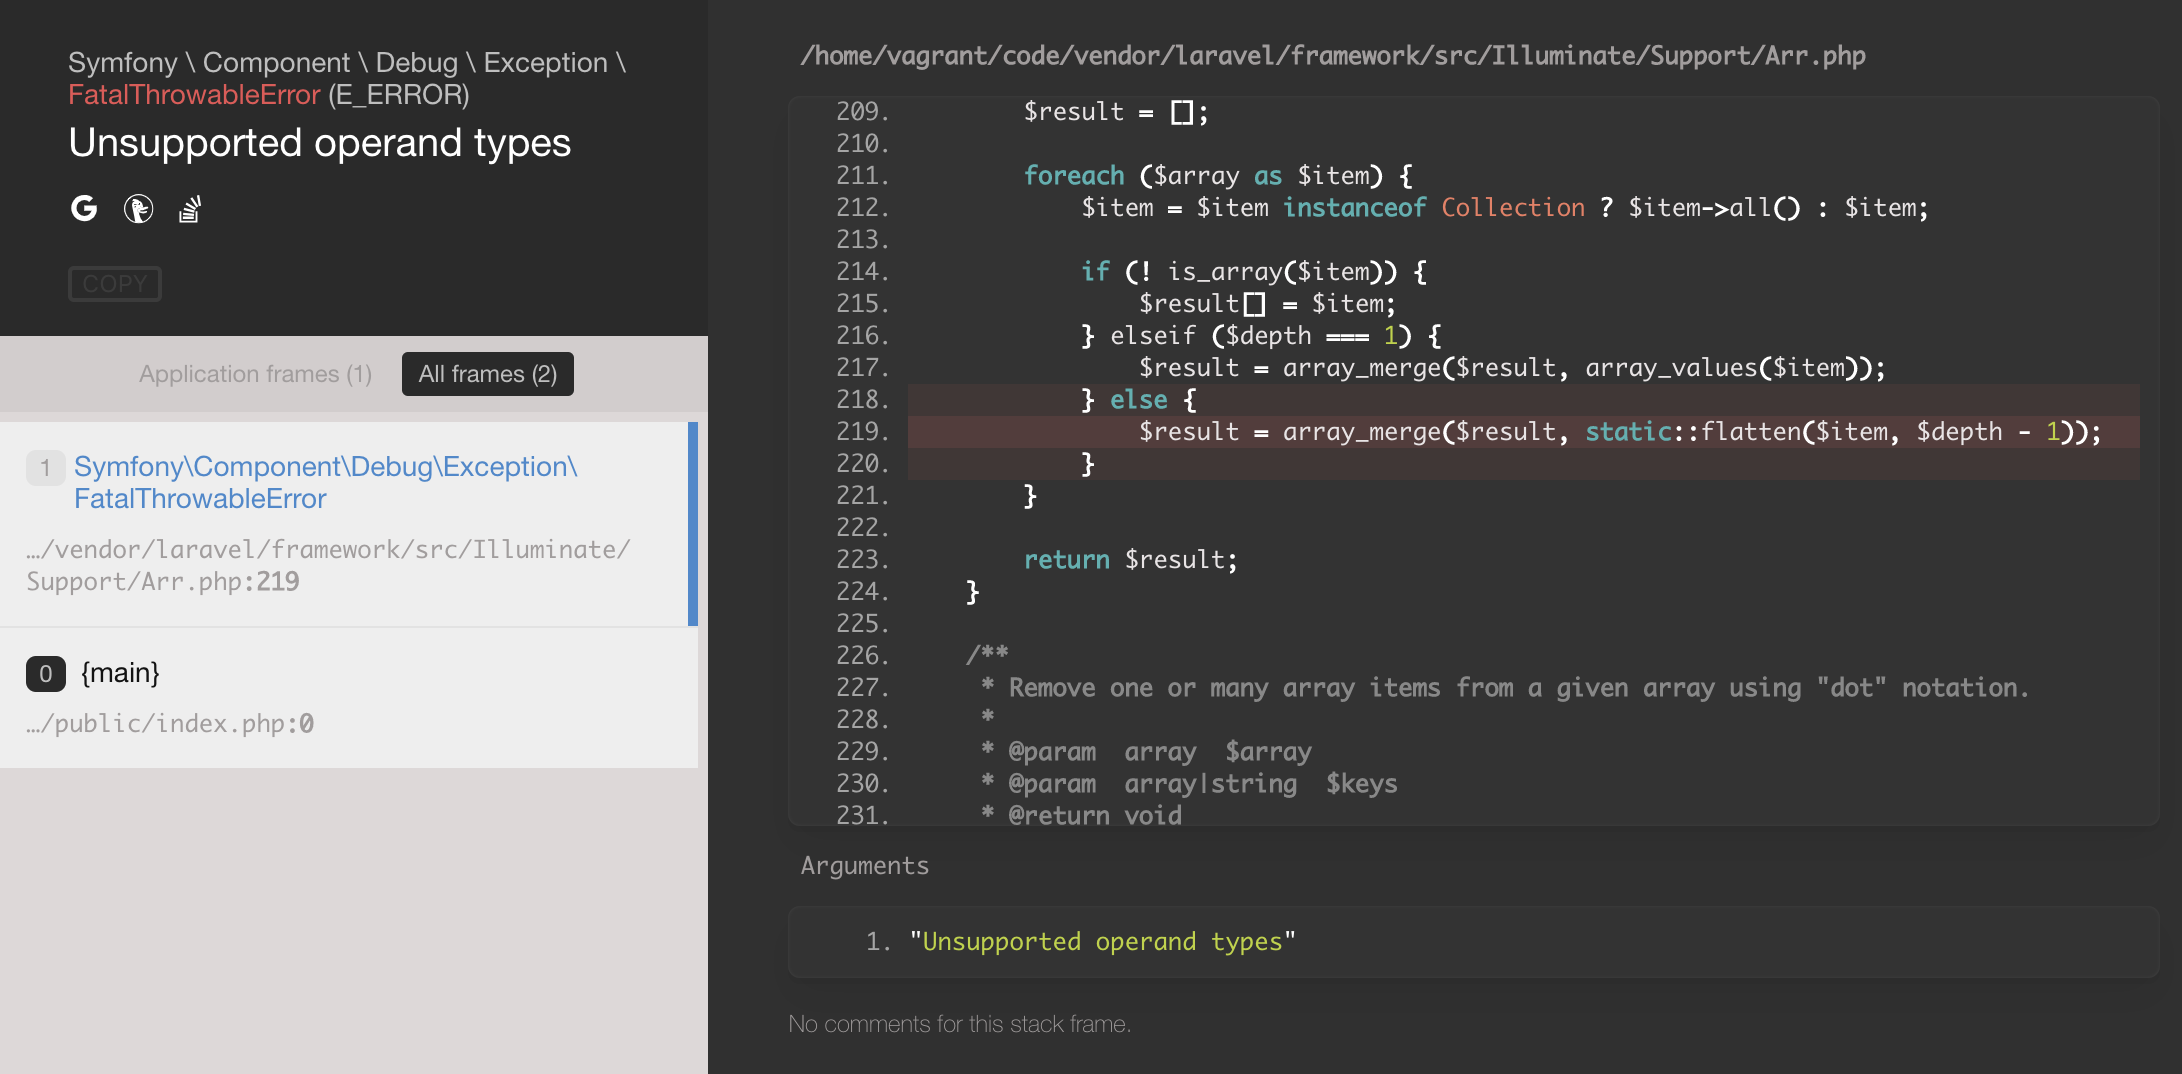
Task: Click line 214 is_array check
Action: coord(1254,272)
